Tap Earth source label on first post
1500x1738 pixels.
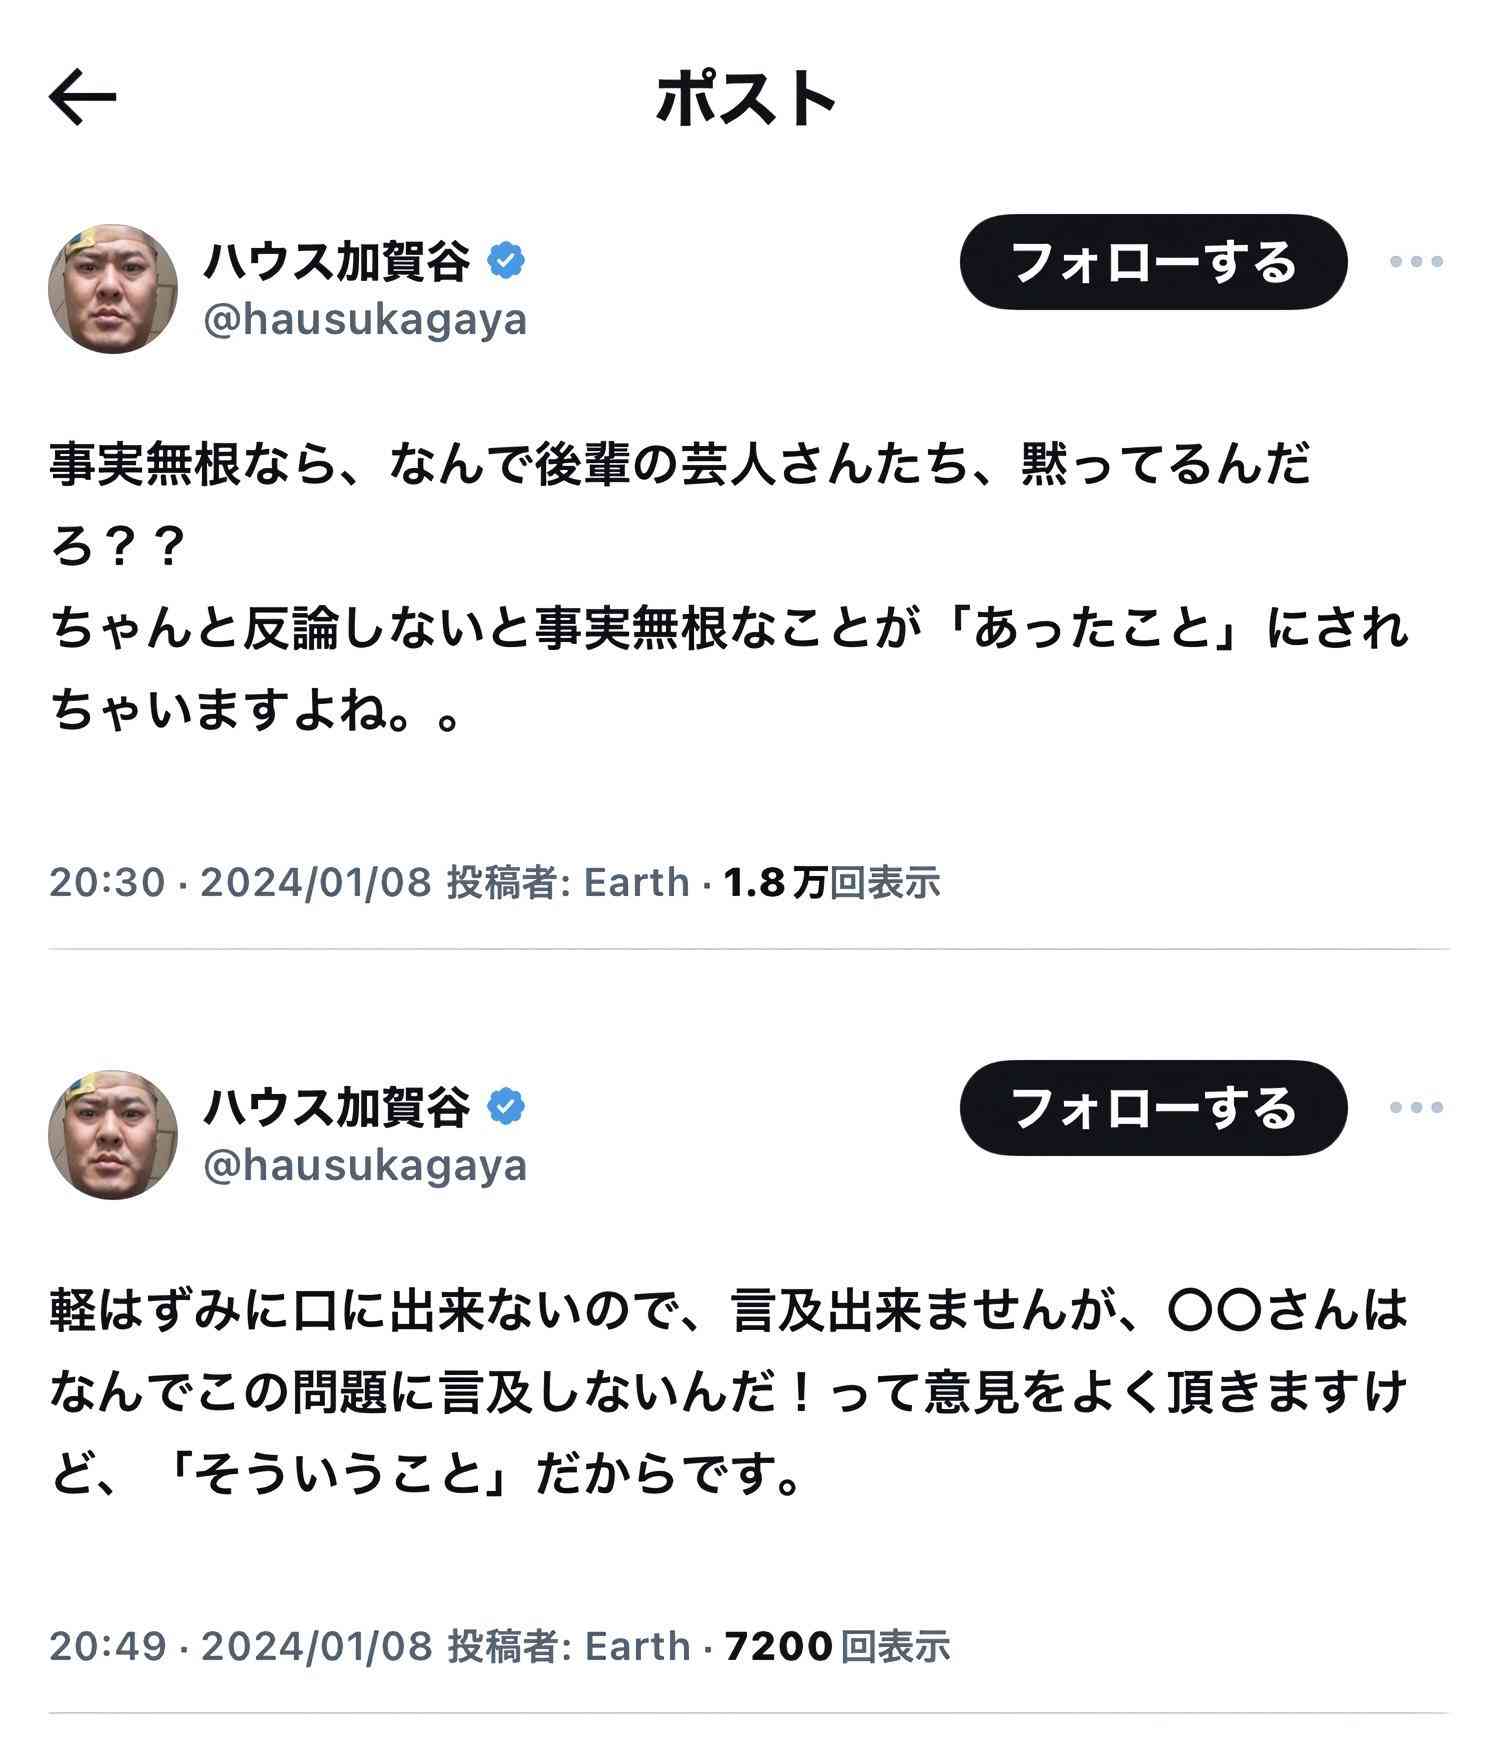[x=637, y=882]
